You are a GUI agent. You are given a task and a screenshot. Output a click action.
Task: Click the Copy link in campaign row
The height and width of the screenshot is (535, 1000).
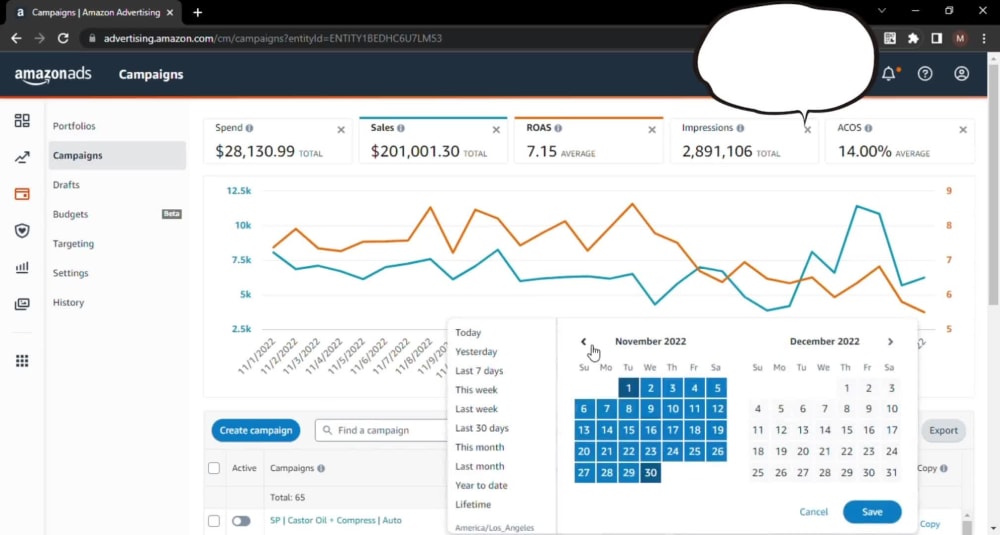(x=929, y=524)
